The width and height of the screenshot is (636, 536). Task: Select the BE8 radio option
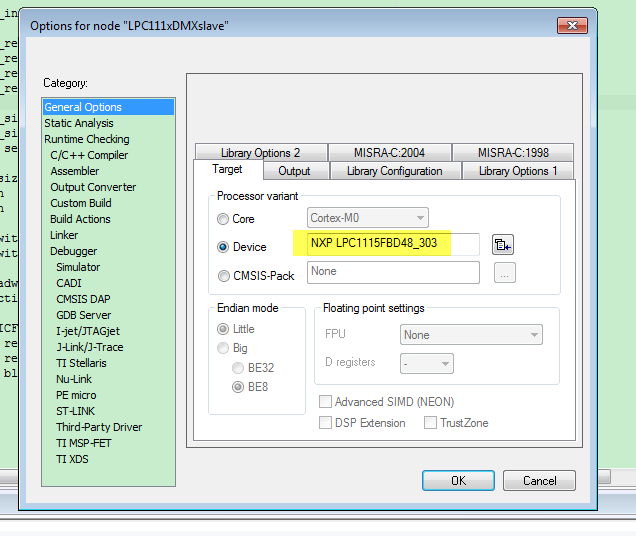[x=238, y=387]
